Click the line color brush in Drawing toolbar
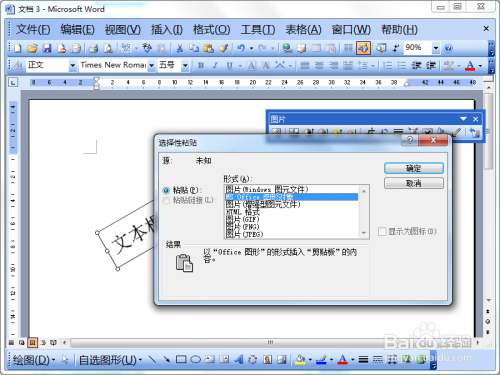Viewport: 500px width, 375px height. pos(321,359)
